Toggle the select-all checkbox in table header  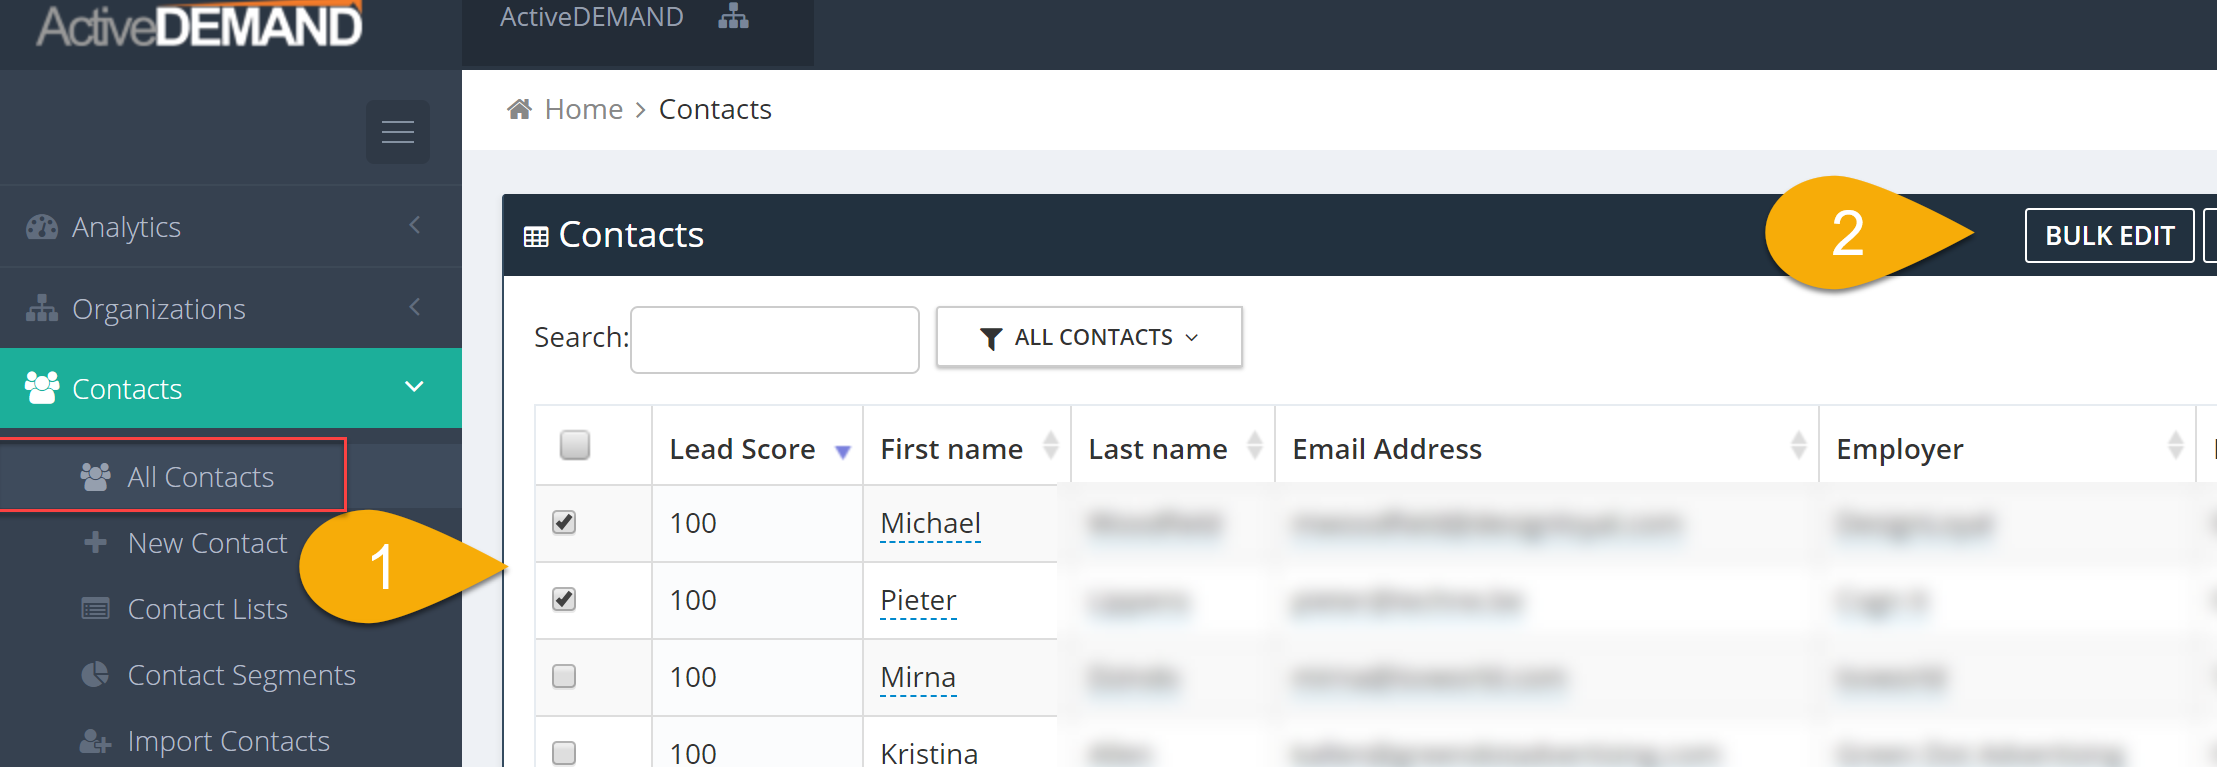point(575,444)
